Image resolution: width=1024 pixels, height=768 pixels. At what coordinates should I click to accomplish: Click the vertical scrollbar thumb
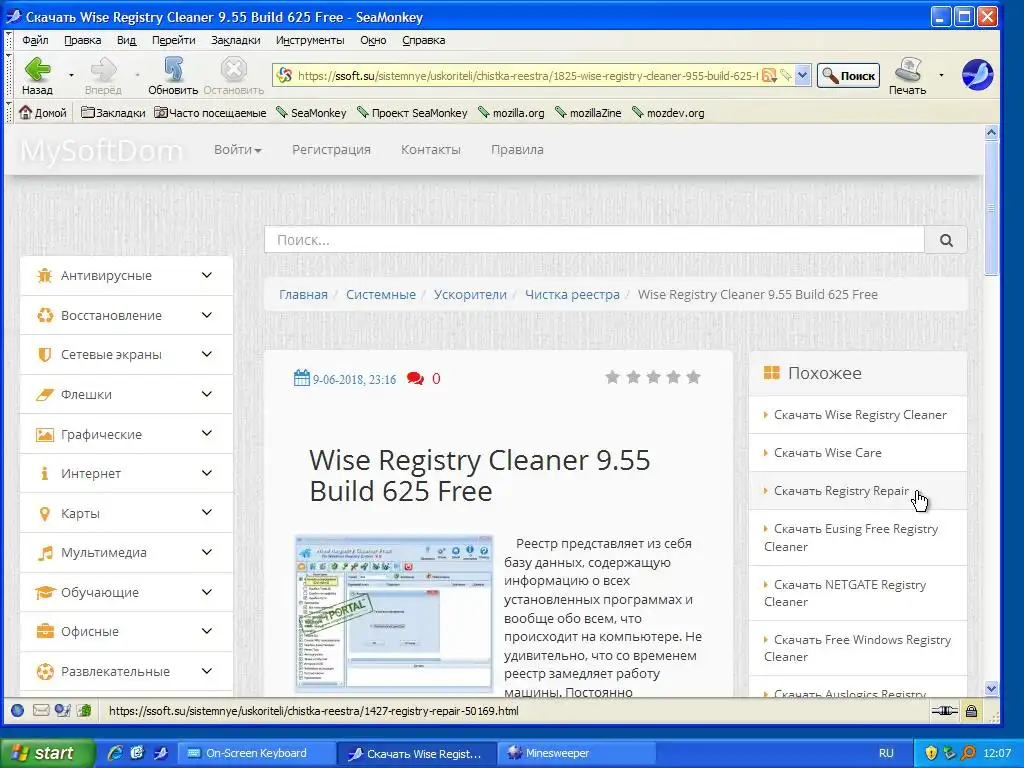991,209
